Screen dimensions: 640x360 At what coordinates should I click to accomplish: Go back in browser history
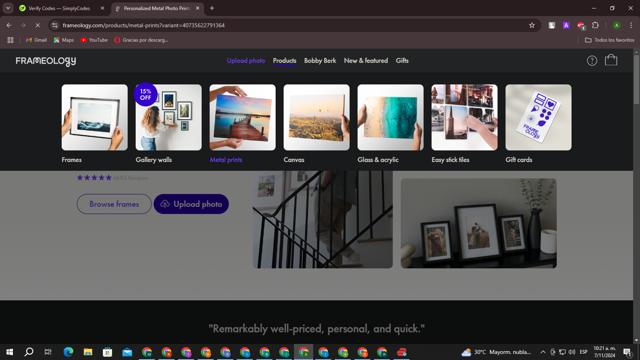click(9, 25)
